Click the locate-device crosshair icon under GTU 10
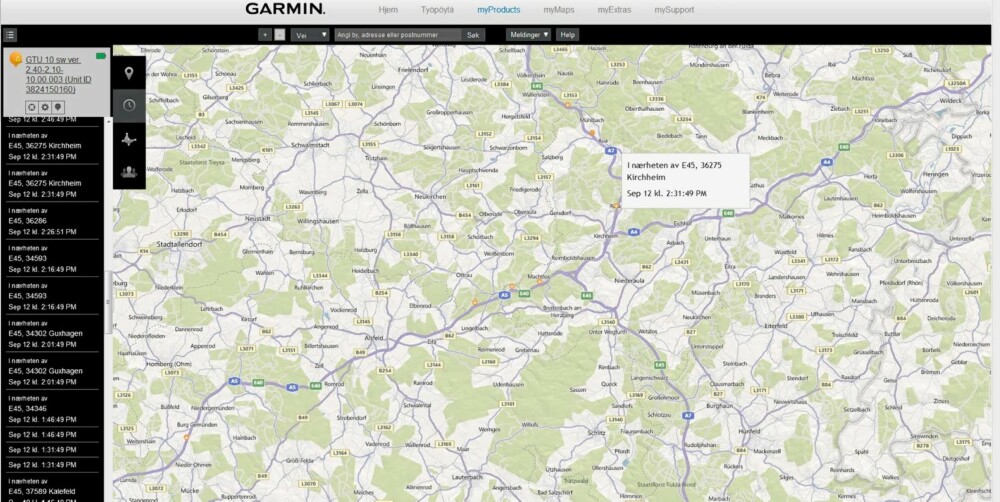Viewport: 1000px width, 502px height. pos(31,107)
